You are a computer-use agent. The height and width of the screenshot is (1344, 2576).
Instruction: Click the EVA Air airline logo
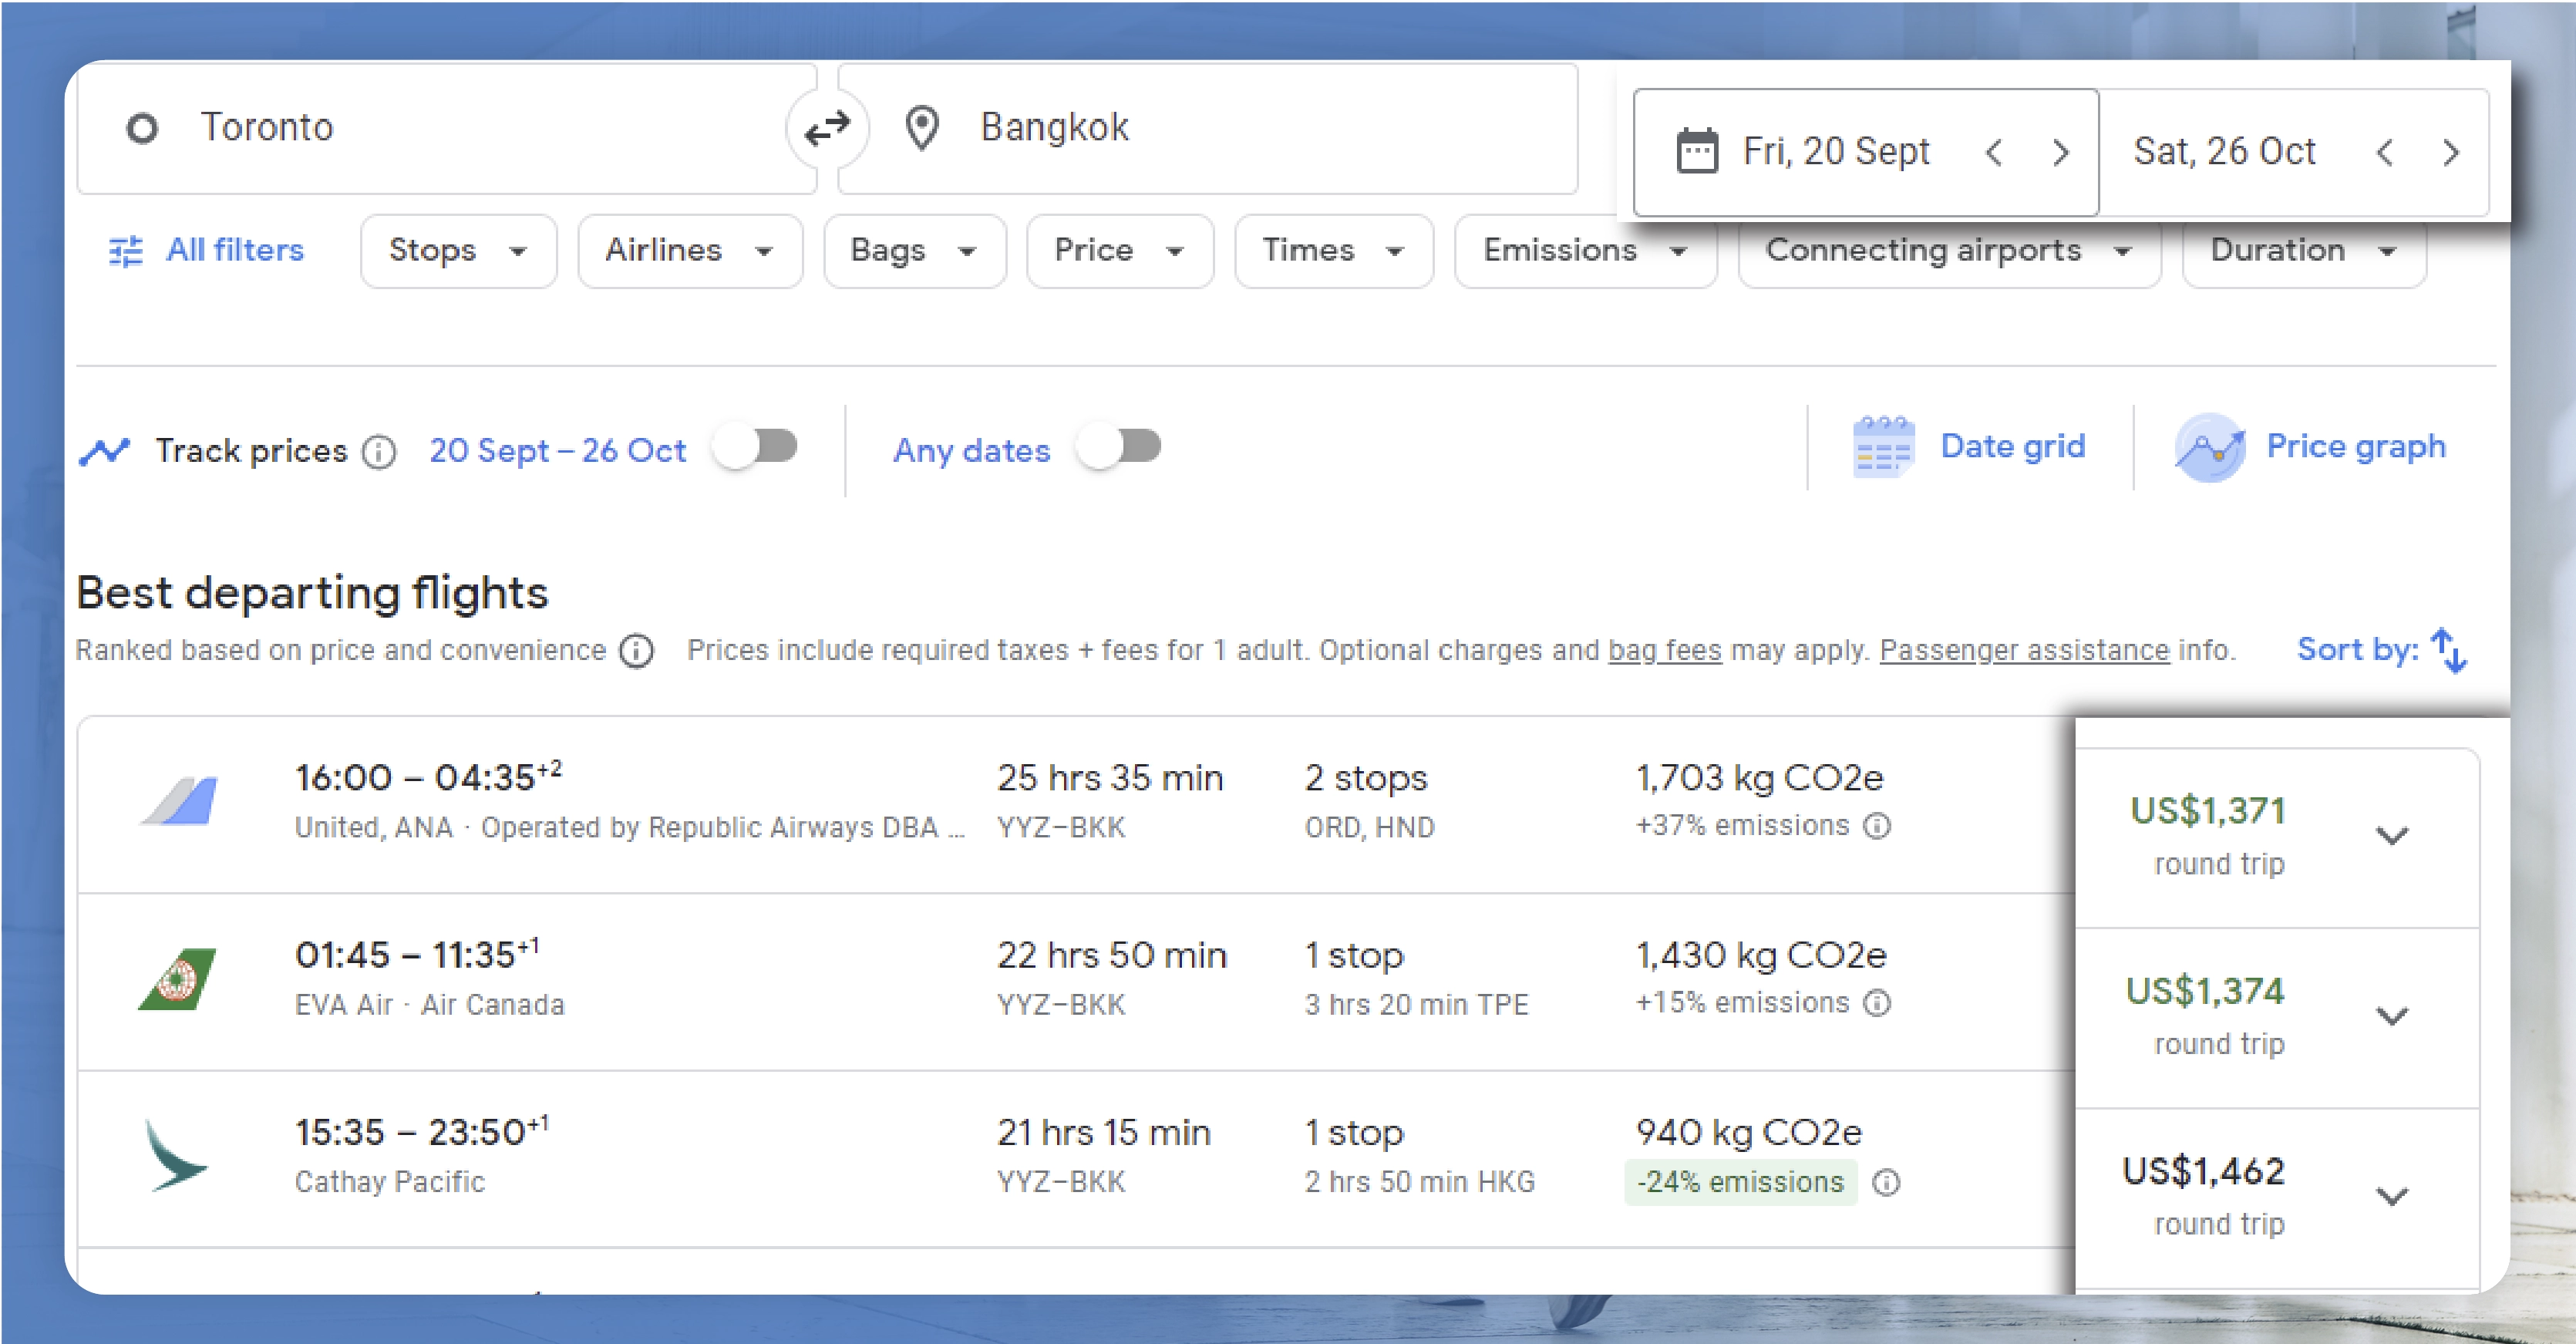pos(177,978)
